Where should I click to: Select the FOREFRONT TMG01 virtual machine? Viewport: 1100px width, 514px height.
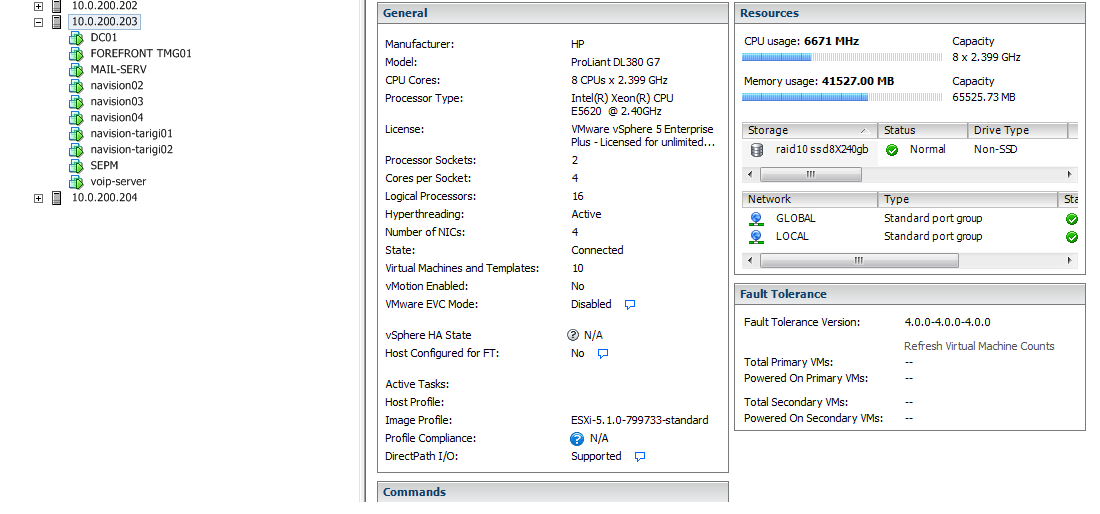(141, 54)
